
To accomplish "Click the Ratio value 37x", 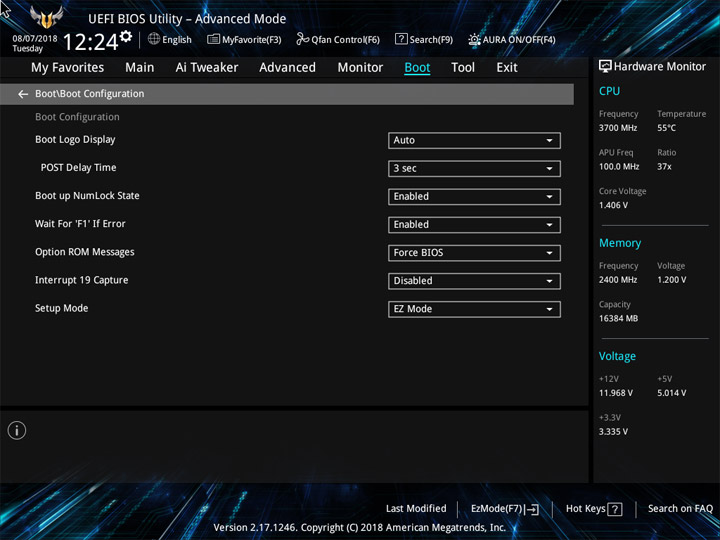I will pyautogui.click(x=664, y=167).
